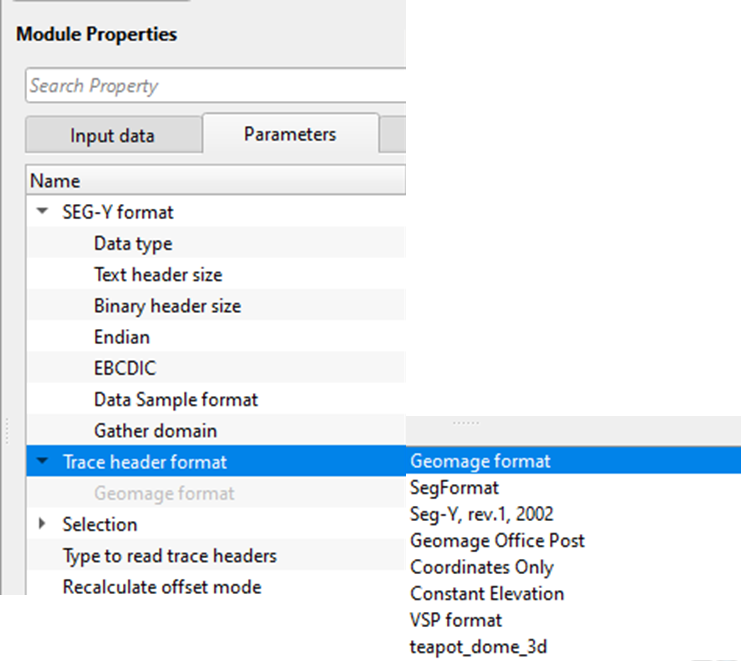741x661 pixels.
Task: Collapse the Trace header format group
Action: coord(42,462)
